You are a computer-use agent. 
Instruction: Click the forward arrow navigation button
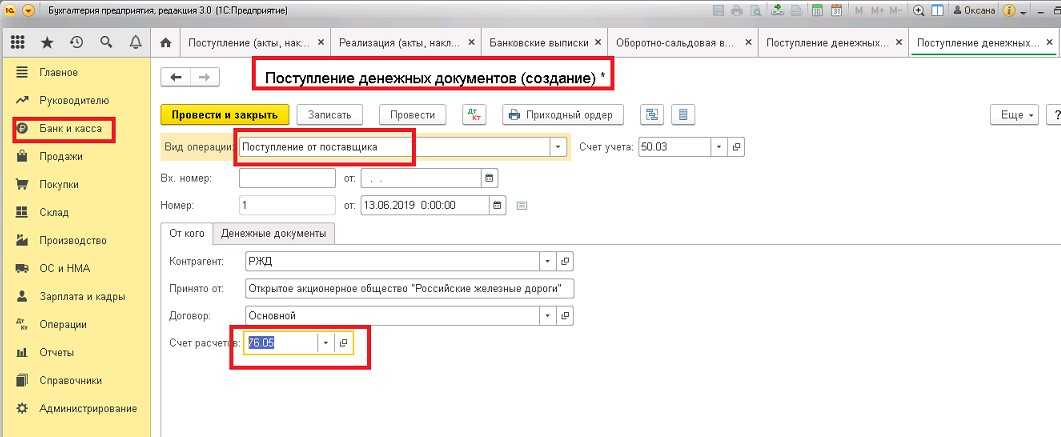(205, 77)
